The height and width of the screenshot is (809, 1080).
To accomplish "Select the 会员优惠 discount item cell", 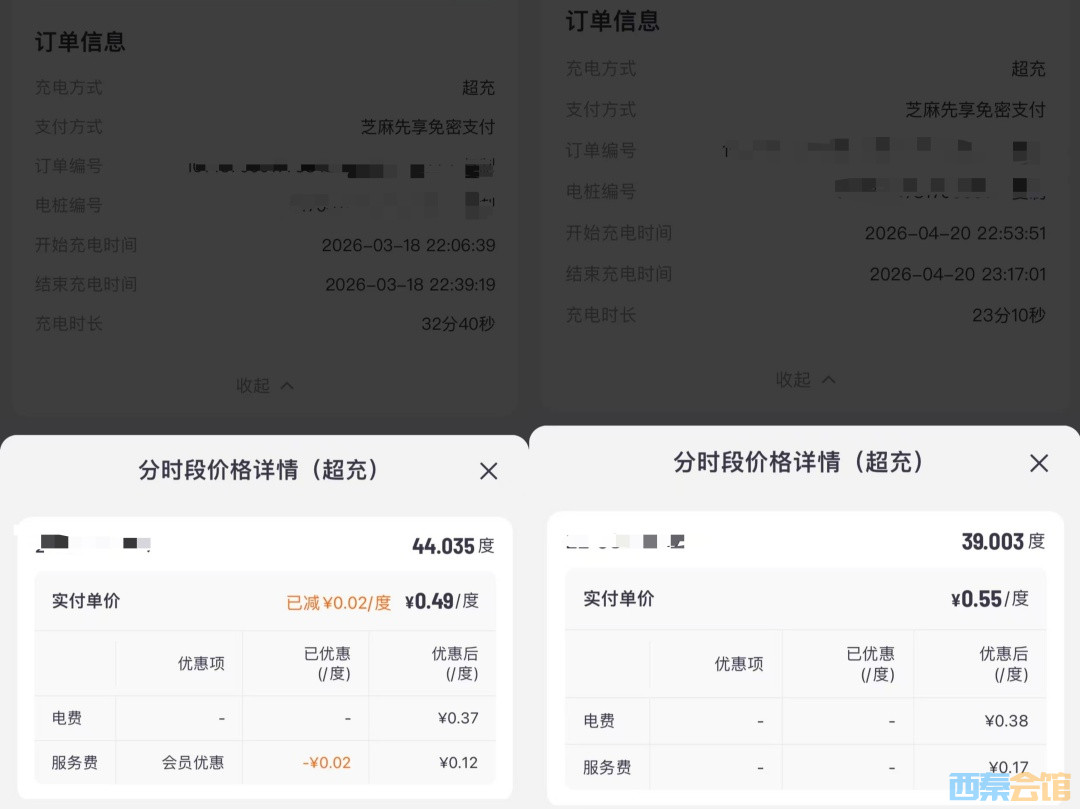I will tap(193, 763).
